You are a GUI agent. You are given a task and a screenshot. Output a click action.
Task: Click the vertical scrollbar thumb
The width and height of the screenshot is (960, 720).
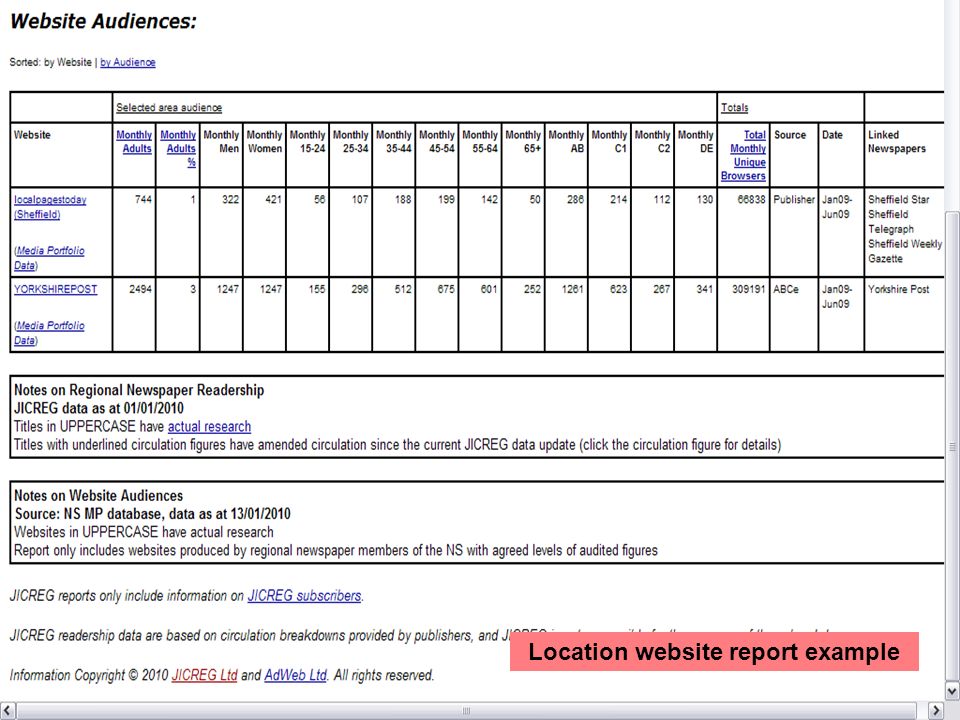click(x=952, y=447)
